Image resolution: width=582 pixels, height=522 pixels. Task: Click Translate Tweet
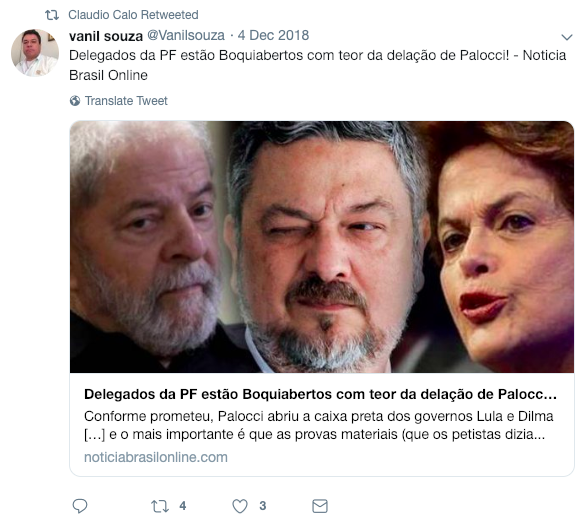pyautogui.click(x=126, y=101)
